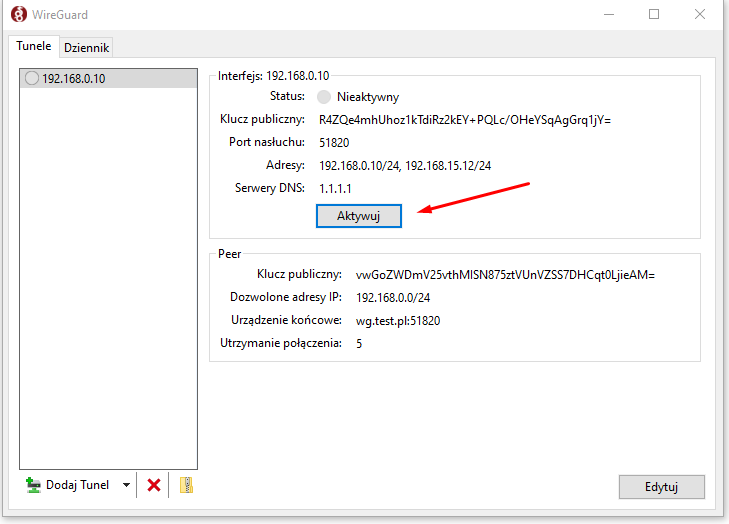The width and height of the screenshot is (729, 524).
Task: Click the Dodaj Tunel button
Action: coord(67,485)
